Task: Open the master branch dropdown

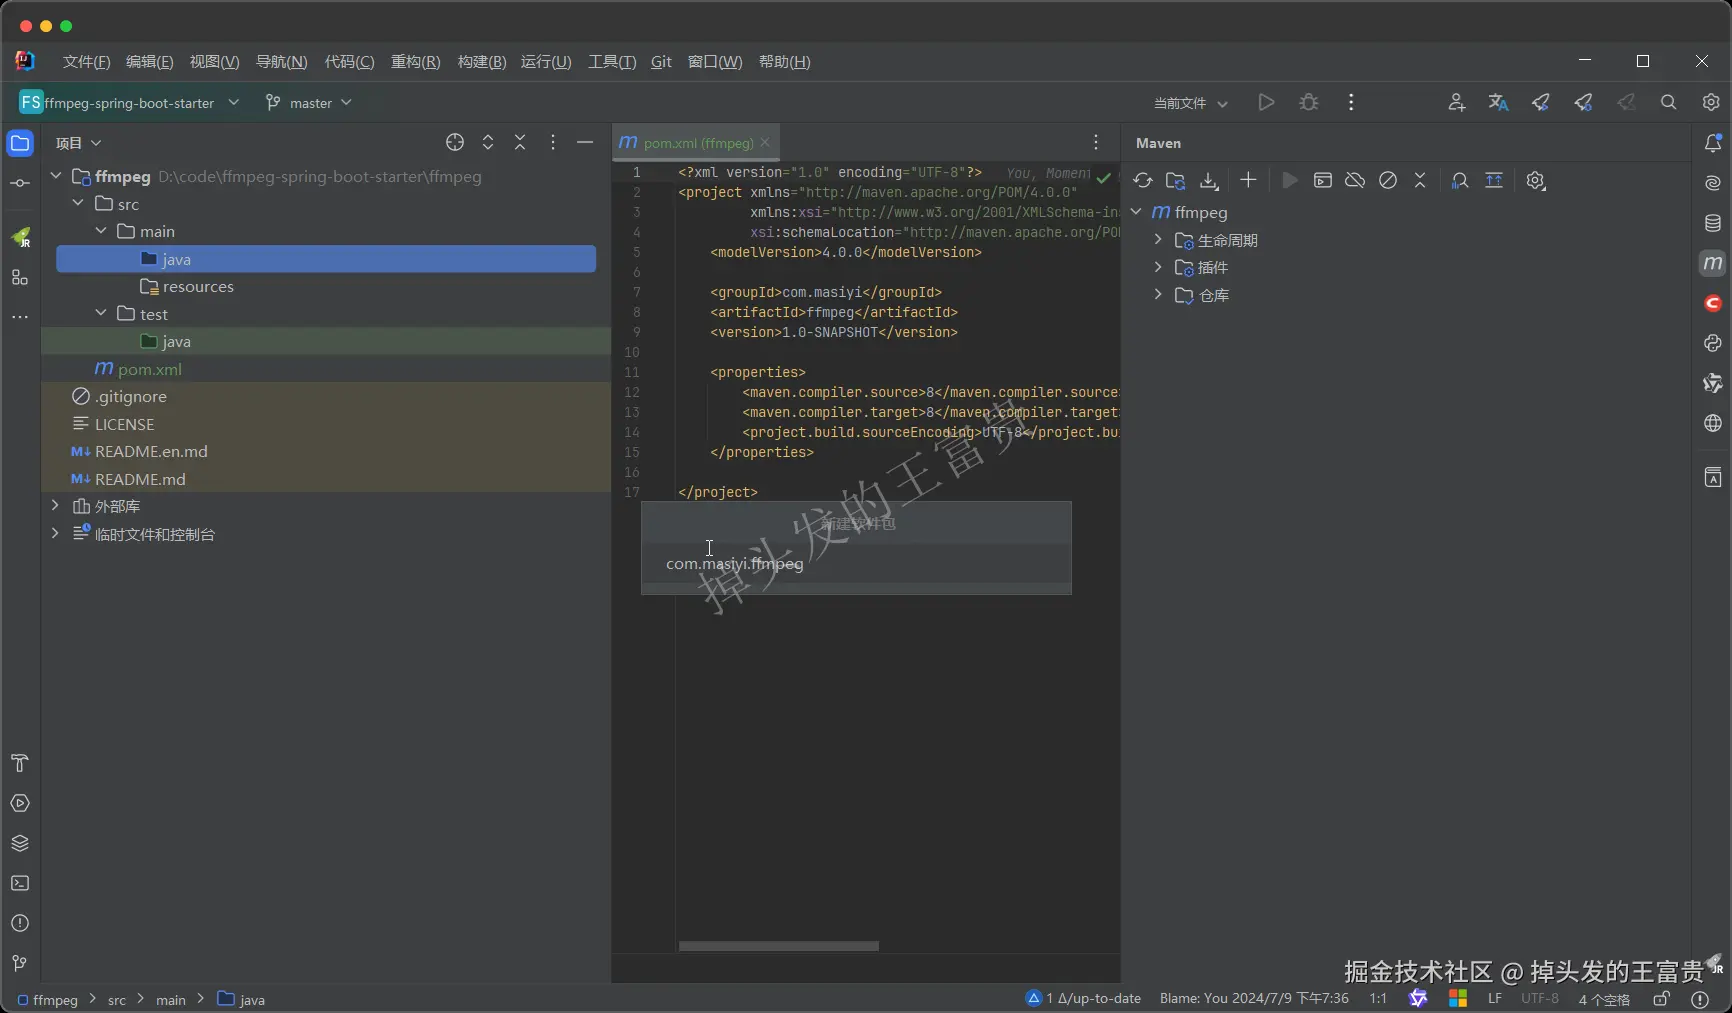Action: (x=309, y=102)
